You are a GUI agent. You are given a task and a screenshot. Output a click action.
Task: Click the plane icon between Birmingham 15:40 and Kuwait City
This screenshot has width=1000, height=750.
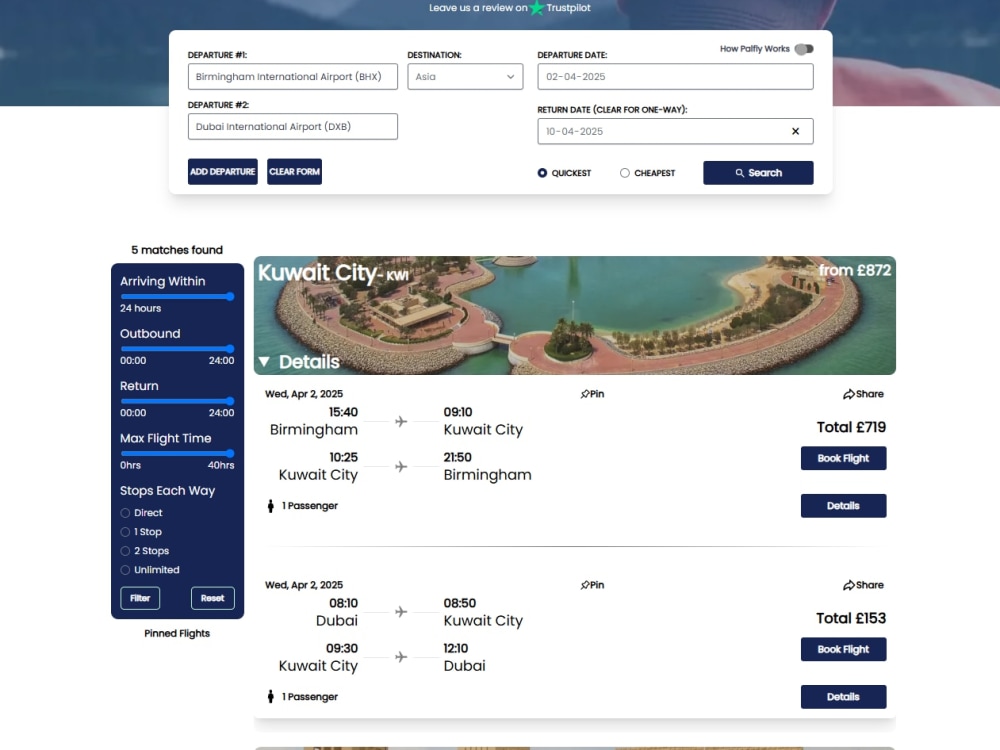[x=401, y=422]
